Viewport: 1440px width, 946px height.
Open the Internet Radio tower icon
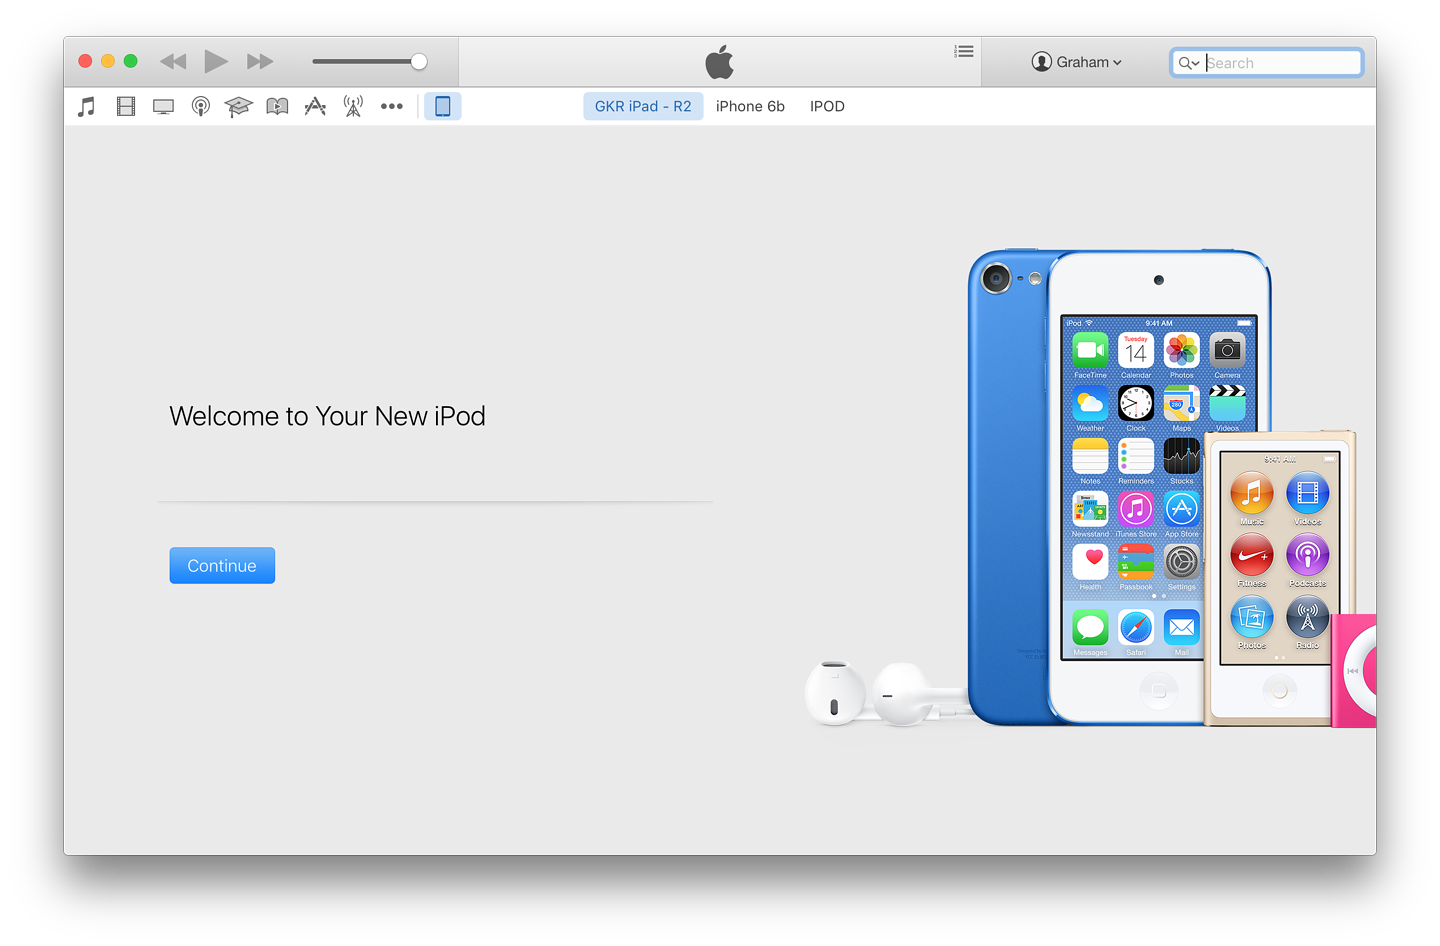click(353, 106)
